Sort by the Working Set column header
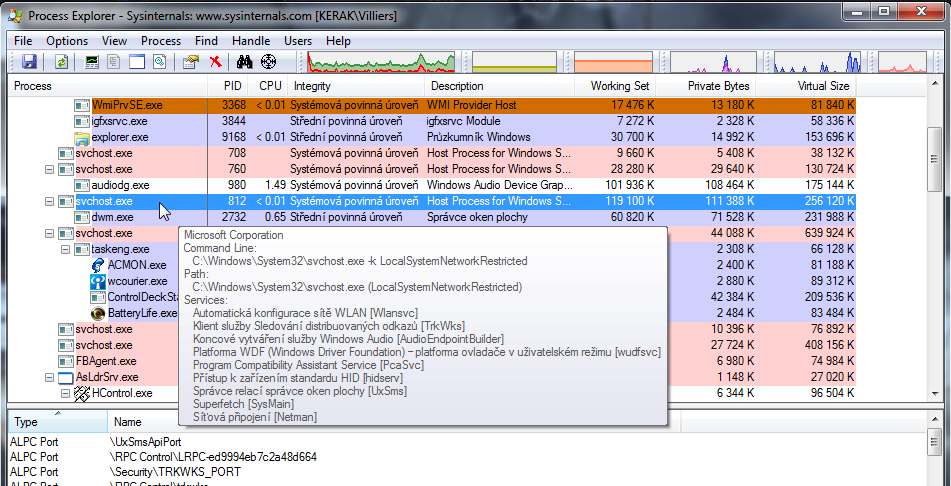Image resolution: width=951 pixels, height=486 pixels. coord(615,86)
